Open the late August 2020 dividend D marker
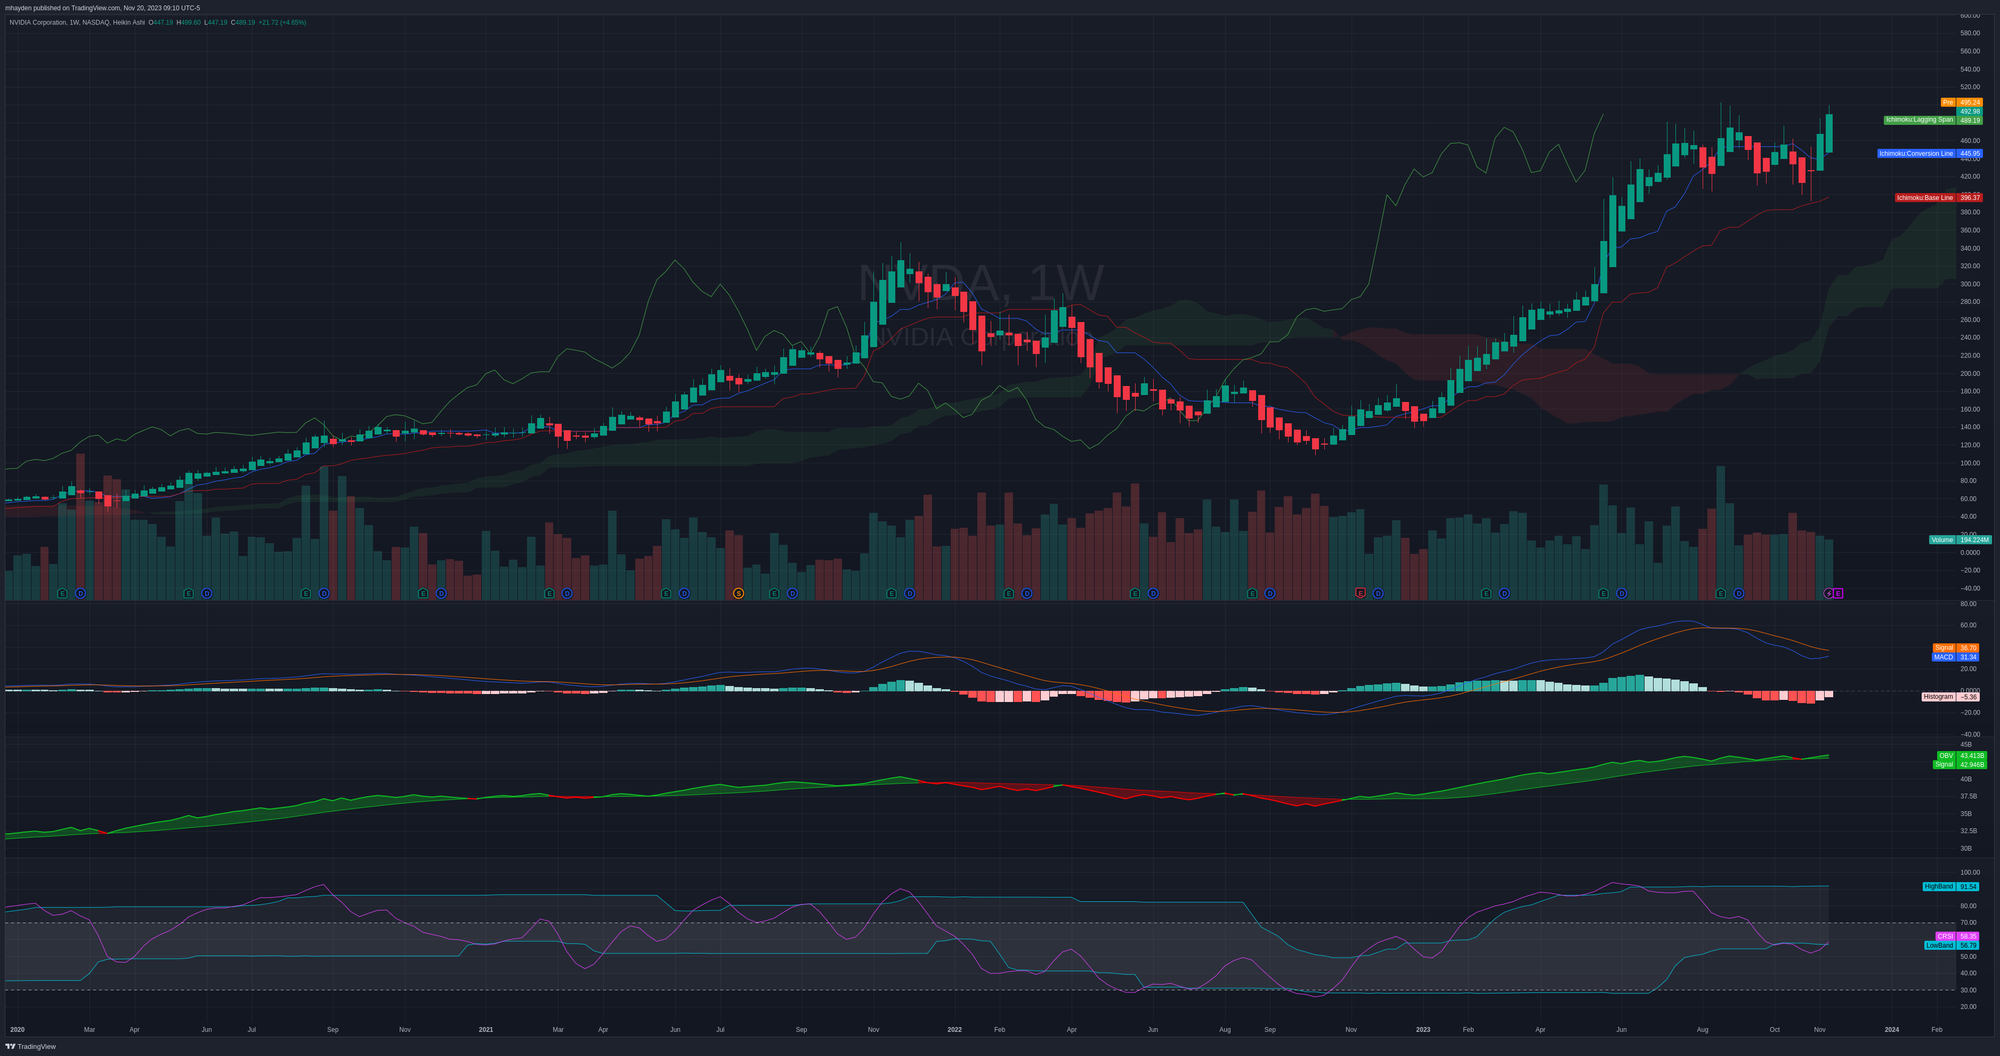This screenshot has height=1056, width=2000. pos(324,593)
